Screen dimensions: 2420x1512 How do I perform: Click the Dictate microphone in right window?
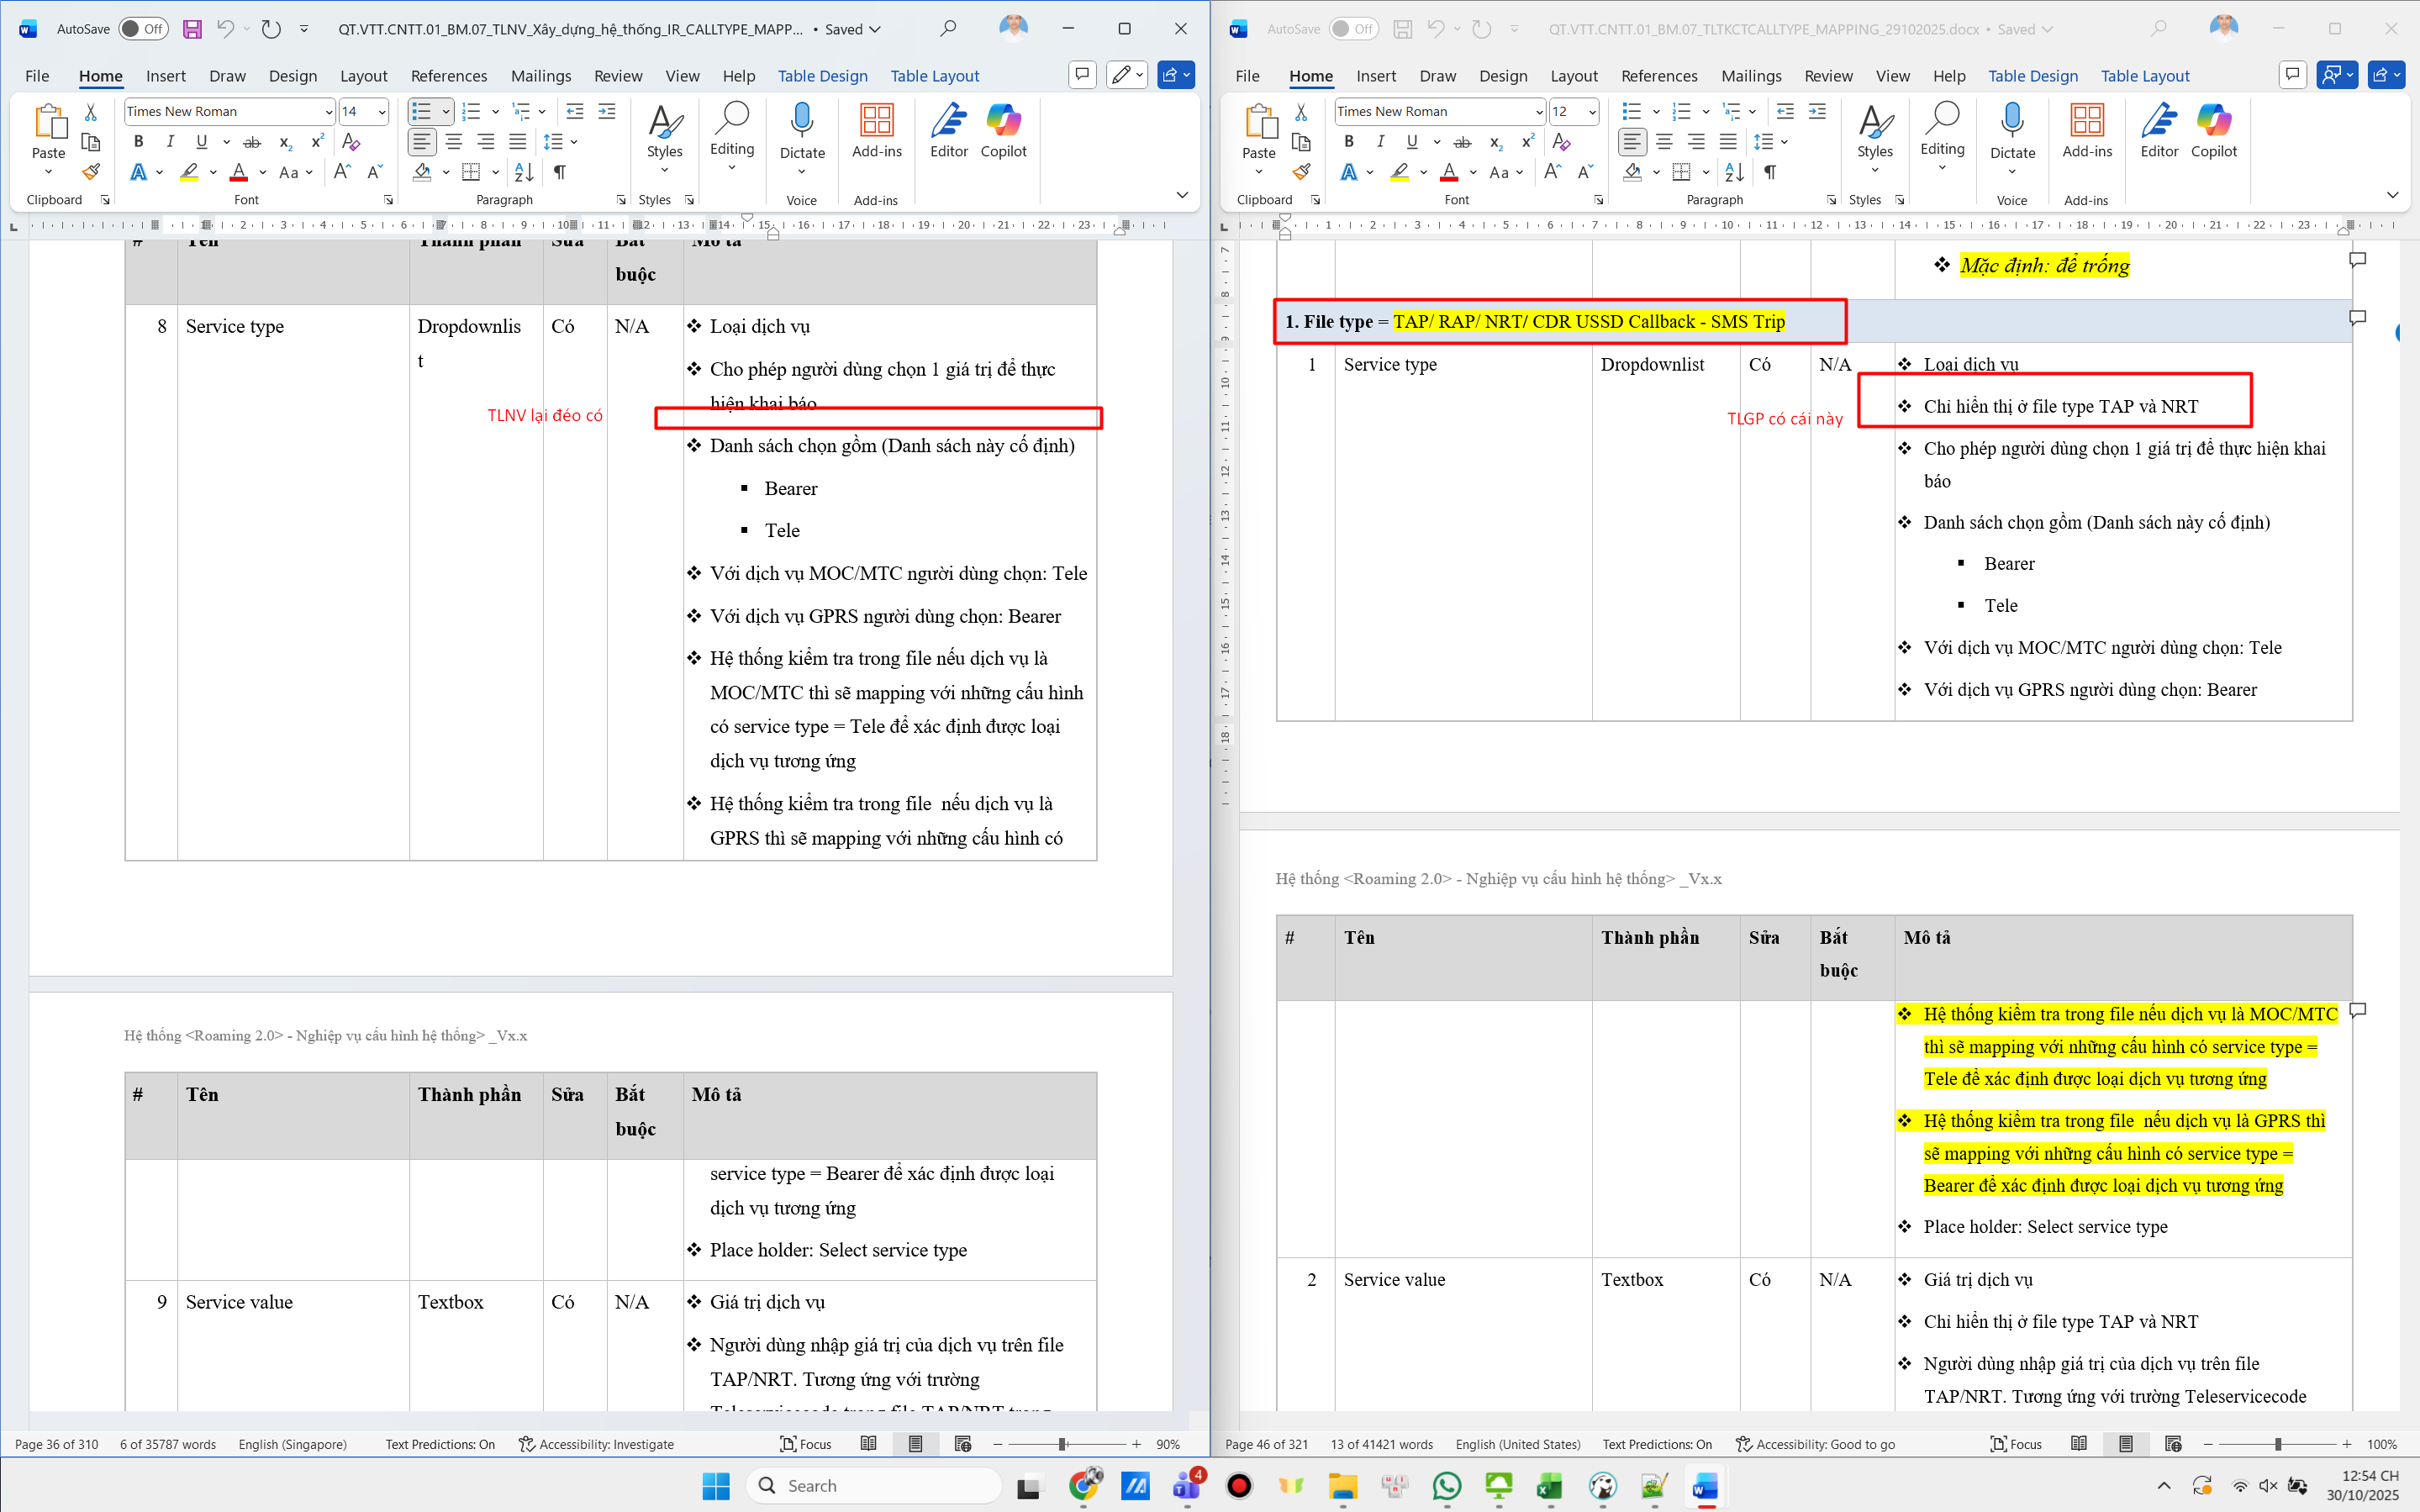pyautogui.click(x=2012, y=122)
